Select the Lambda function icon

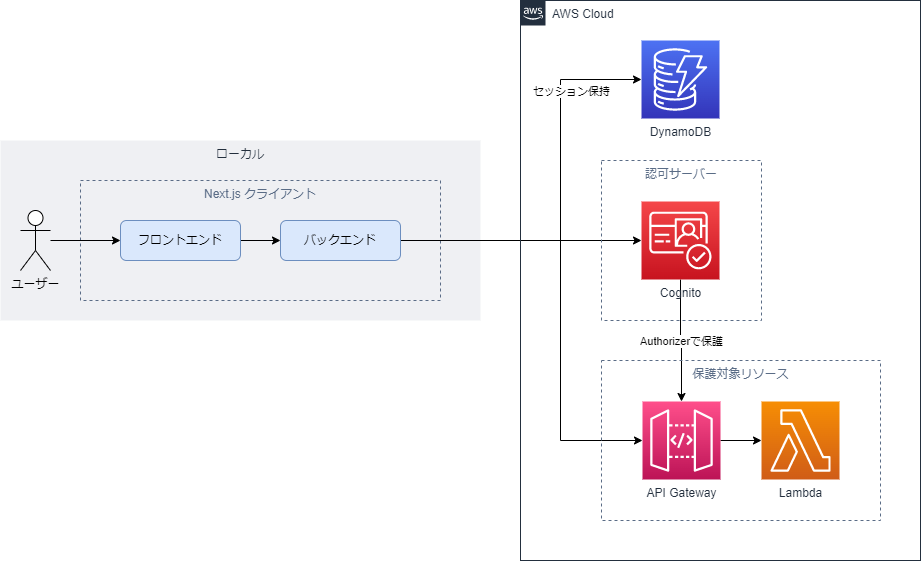click(800, 441)
